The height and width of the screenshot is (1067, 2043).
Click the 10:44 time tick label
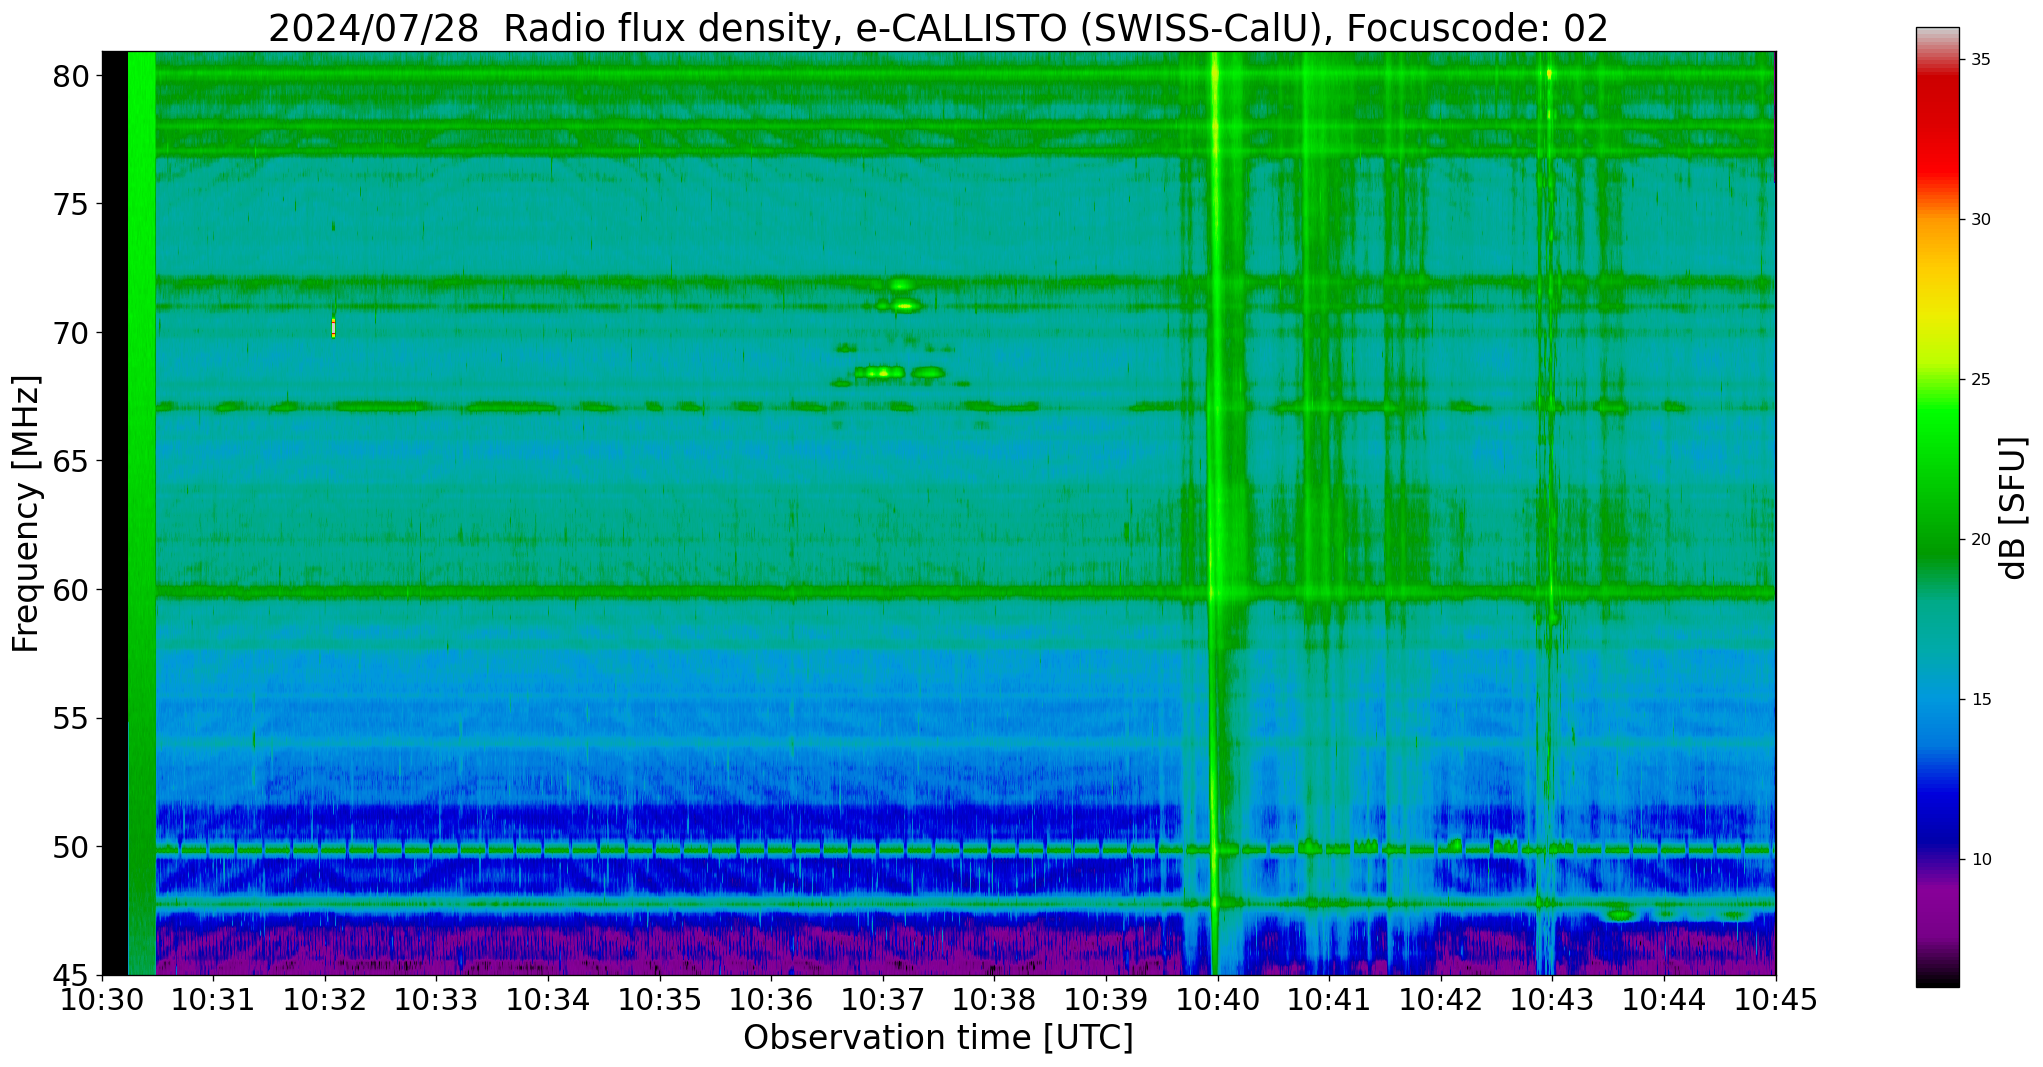(x=1664, y=1000)
